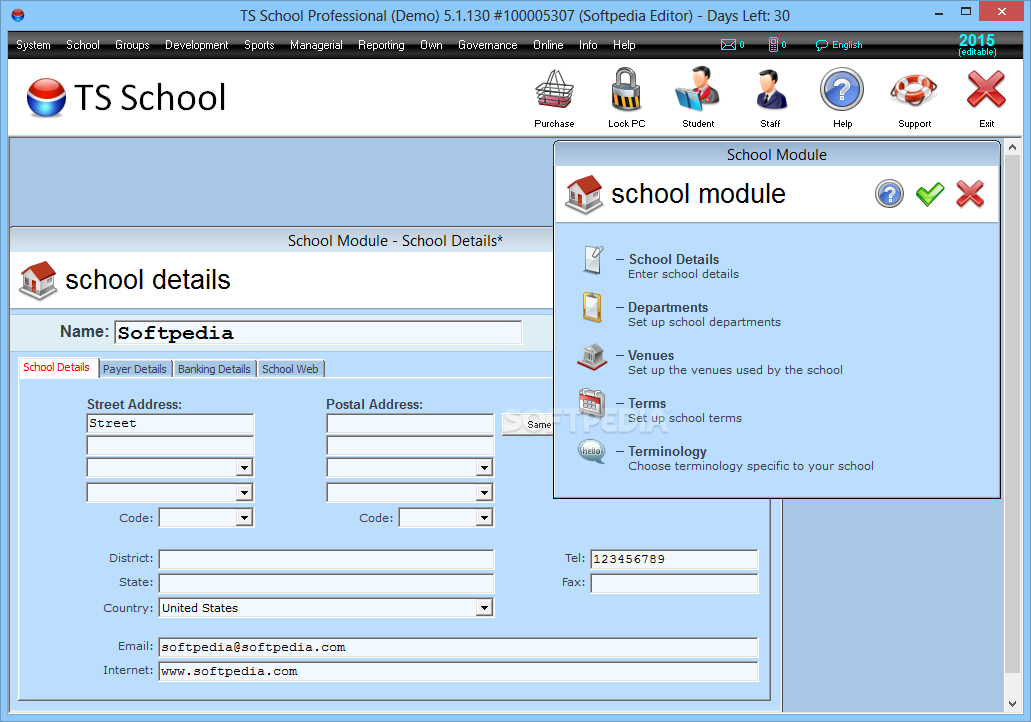Viewport: 1031px width, 722px height.
Task: Switch to the School Web tab
Action: tap(290, 369)
